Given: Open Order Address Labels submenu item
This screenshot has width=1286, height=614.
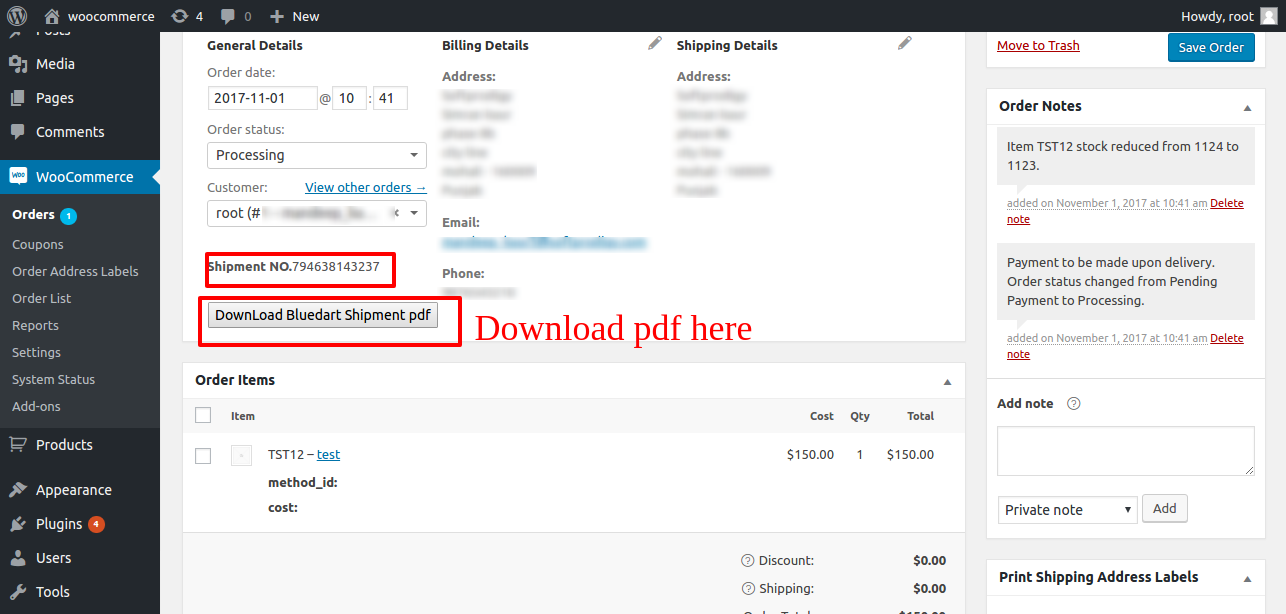Looking at the screenshot, I should pos(75,271).
